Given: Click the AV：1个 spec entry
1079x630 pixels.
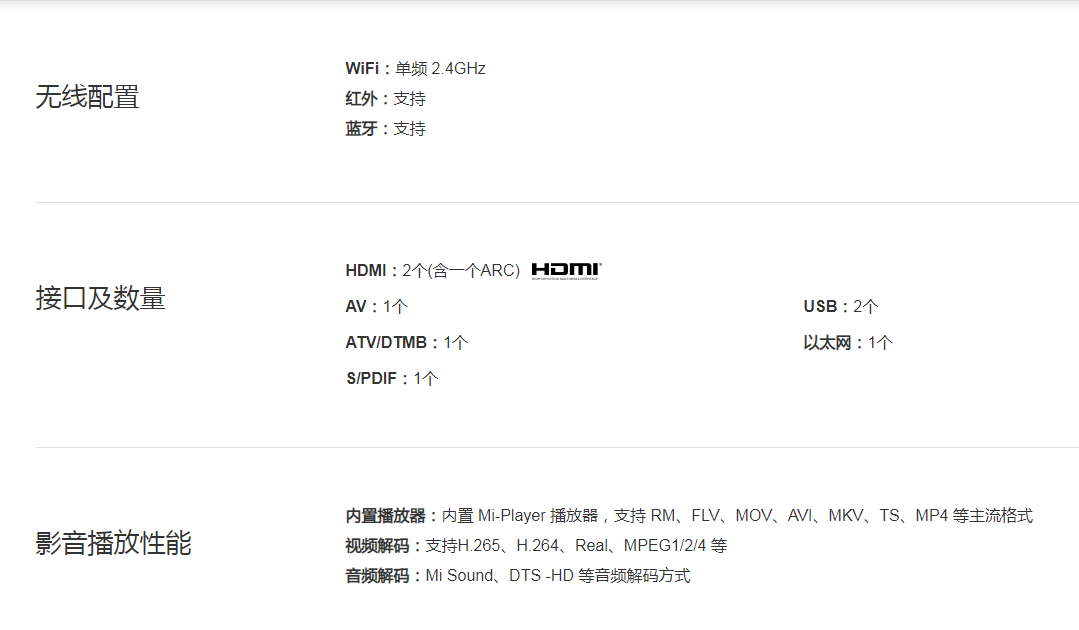Looking at the screenshot, I should pyautogui.click(x=376, y=307).
